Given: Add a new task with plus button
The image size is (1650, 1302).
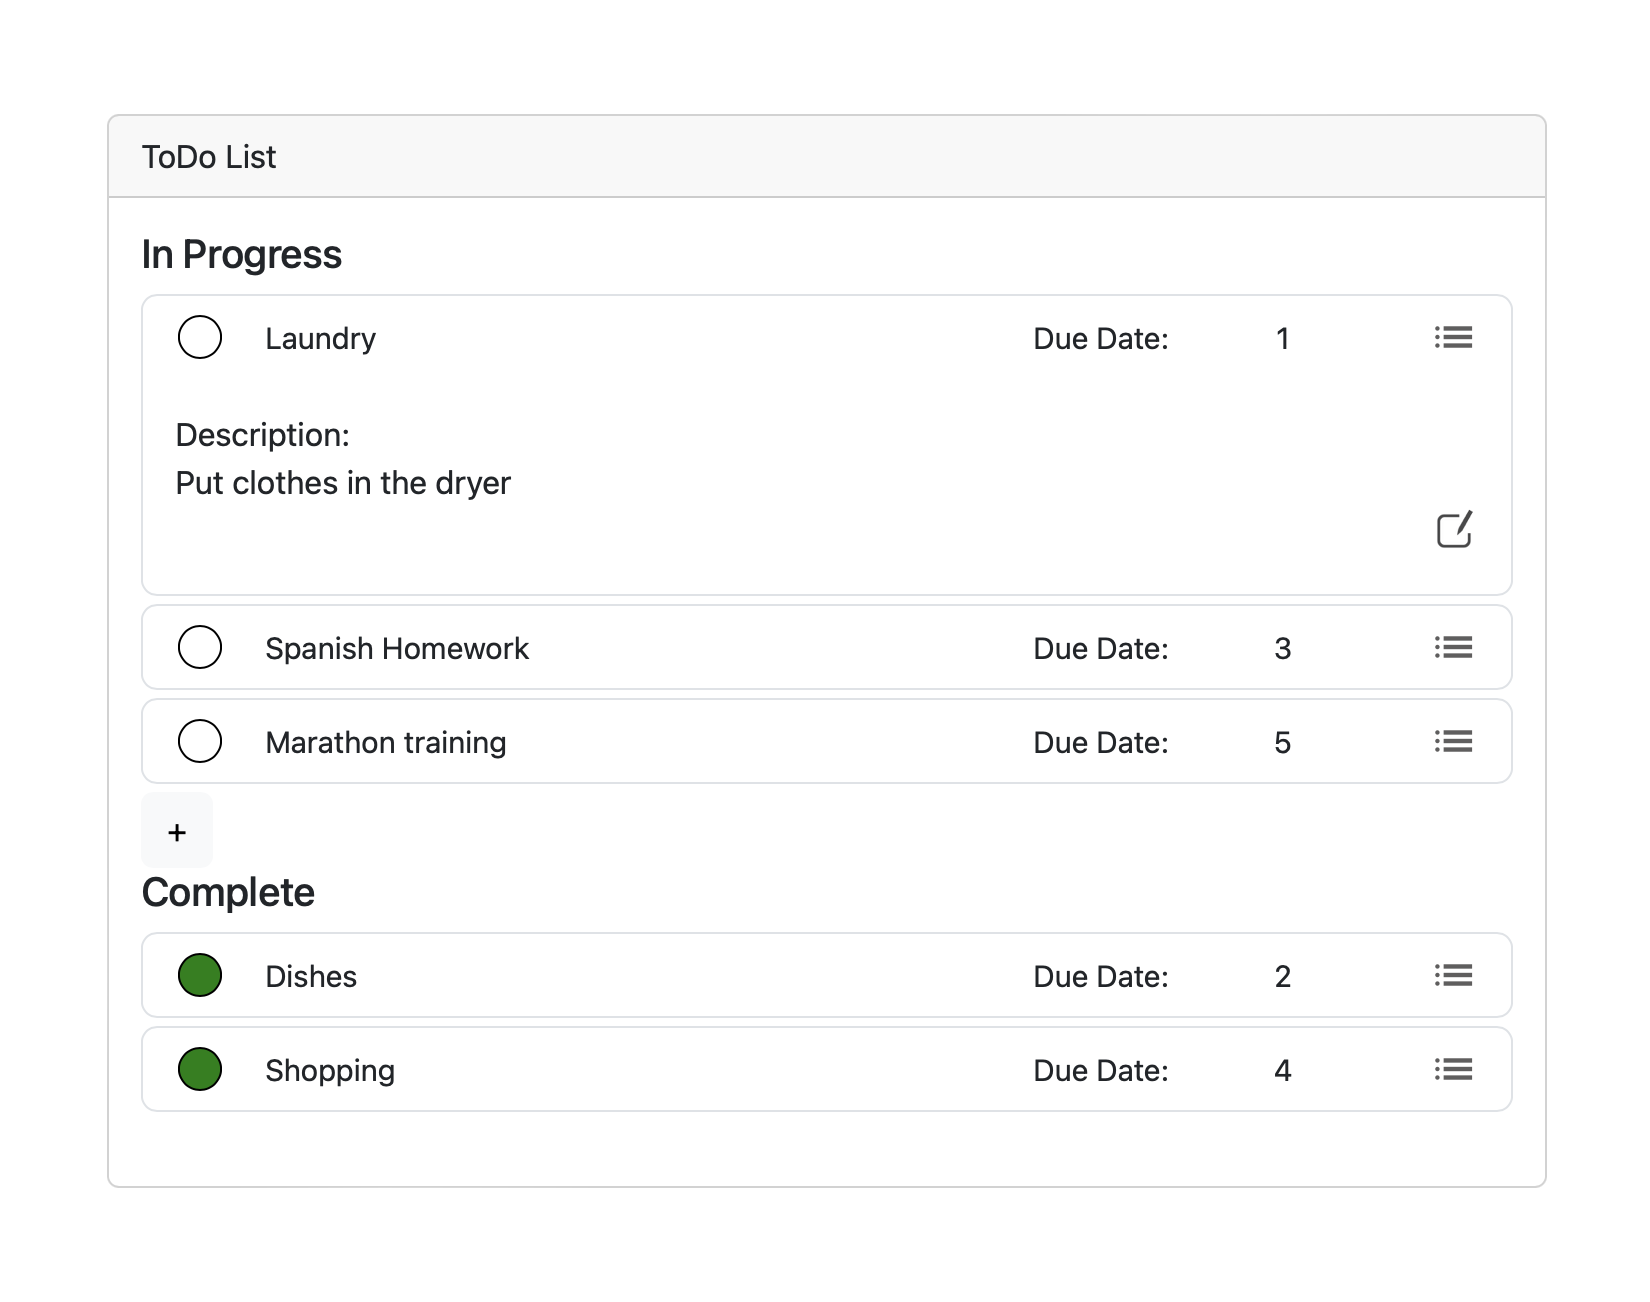Looking at the screenshot, I should [x=177, y=831].
